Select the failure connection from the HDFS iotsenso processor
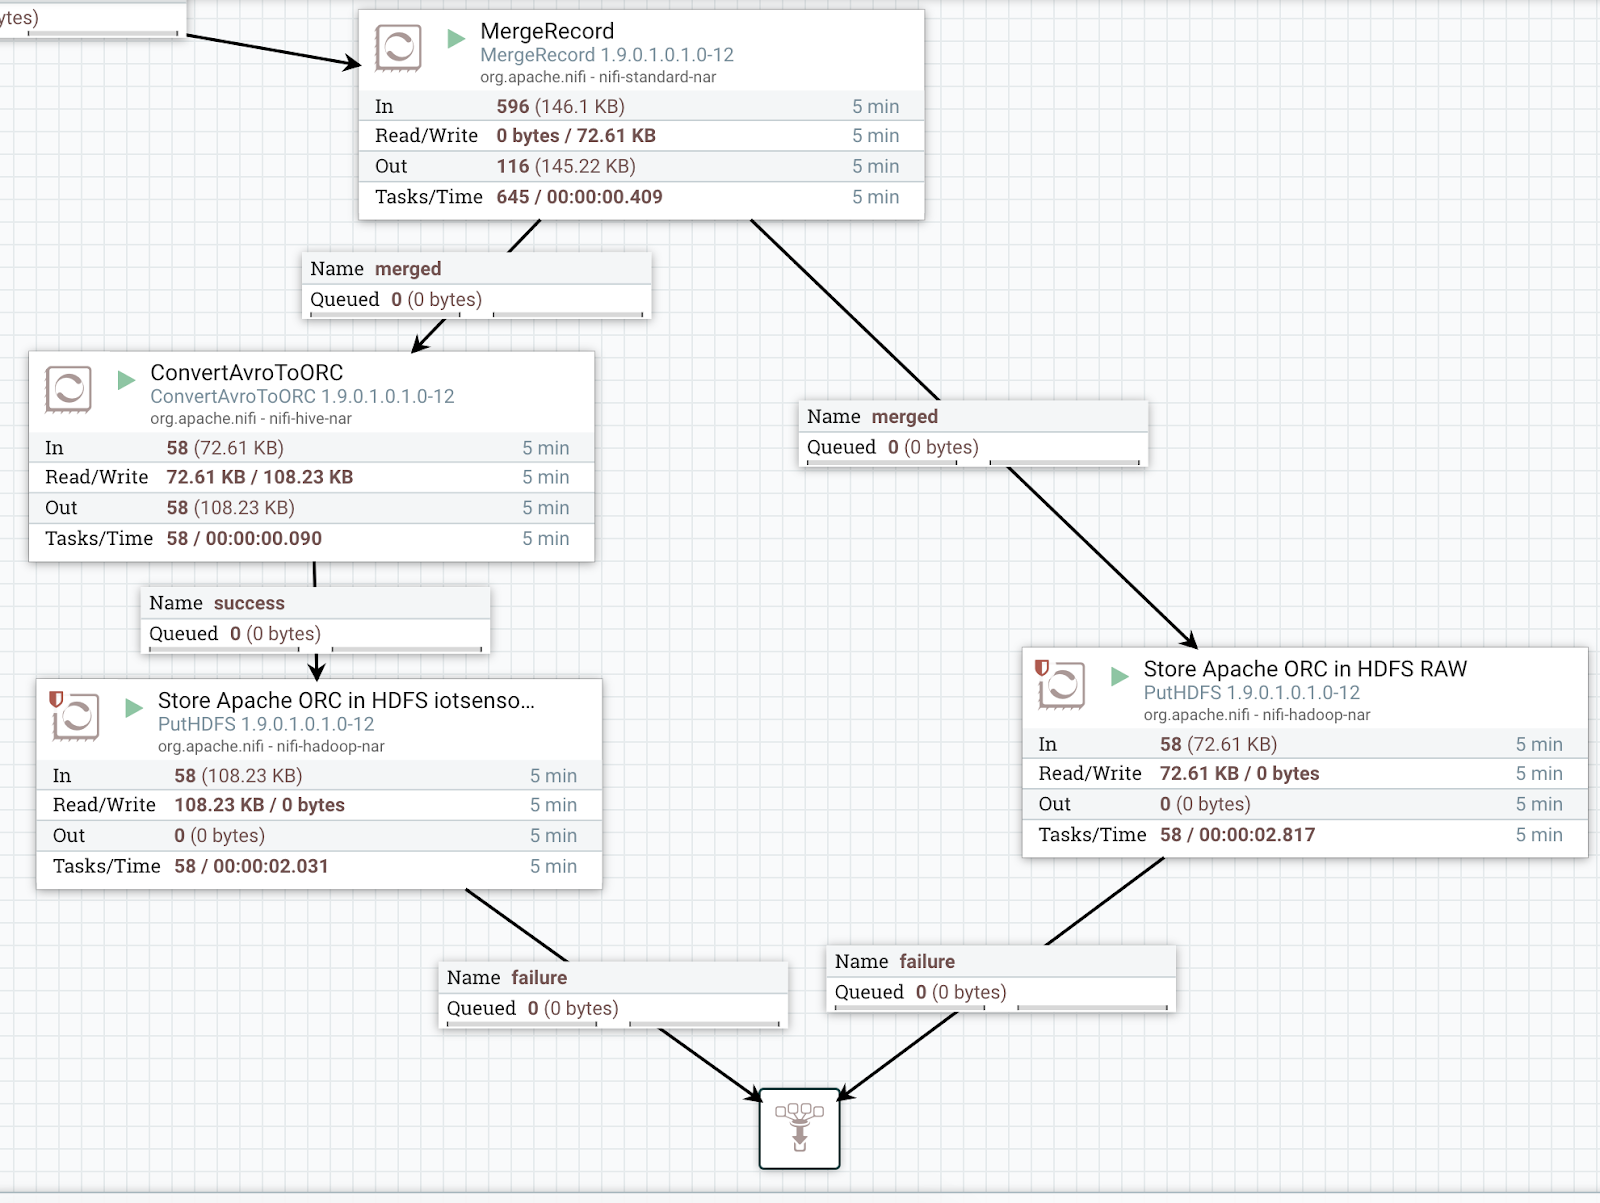Screen dimensions: 1600x1203 pos(613,994)
